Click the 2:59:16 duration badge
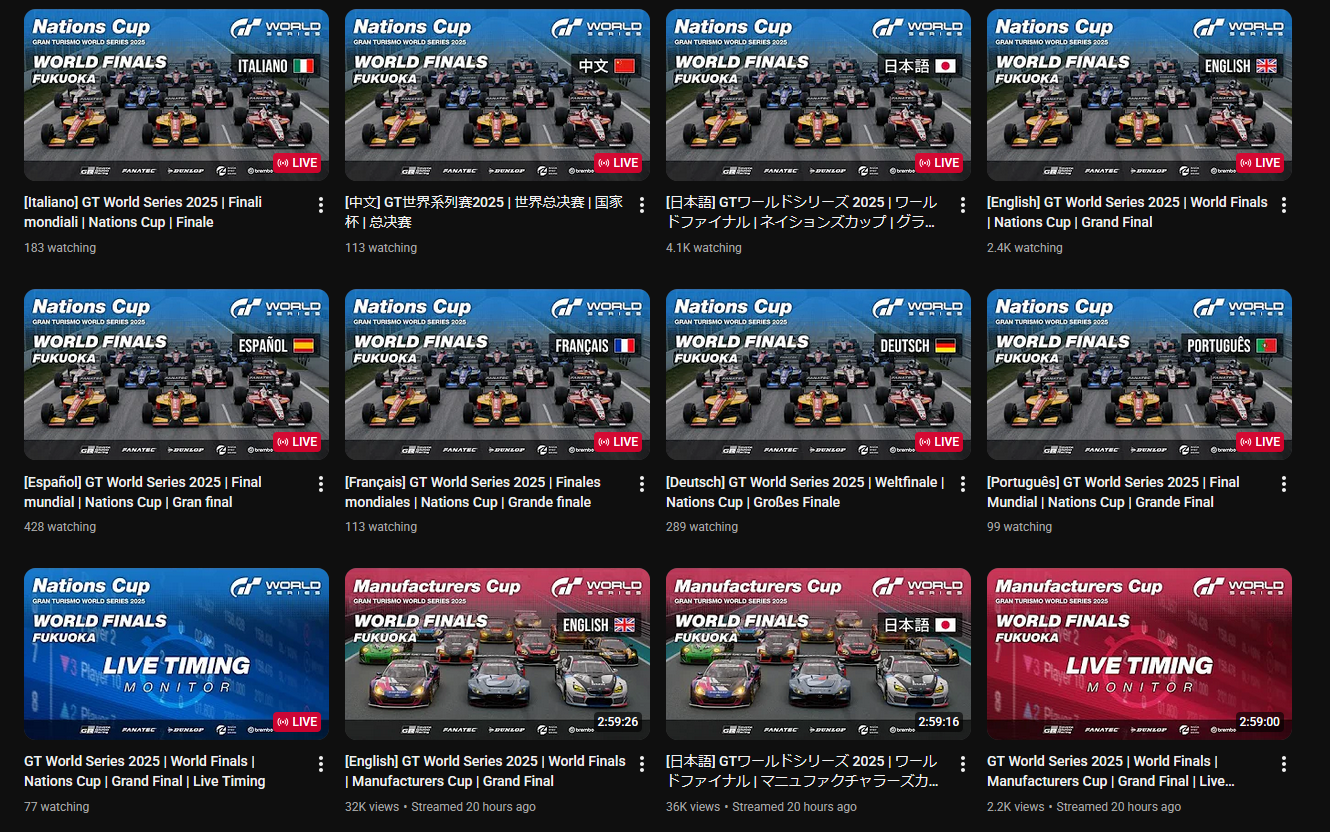Viewport: 1330px width, 832px height. pos(938,722)
